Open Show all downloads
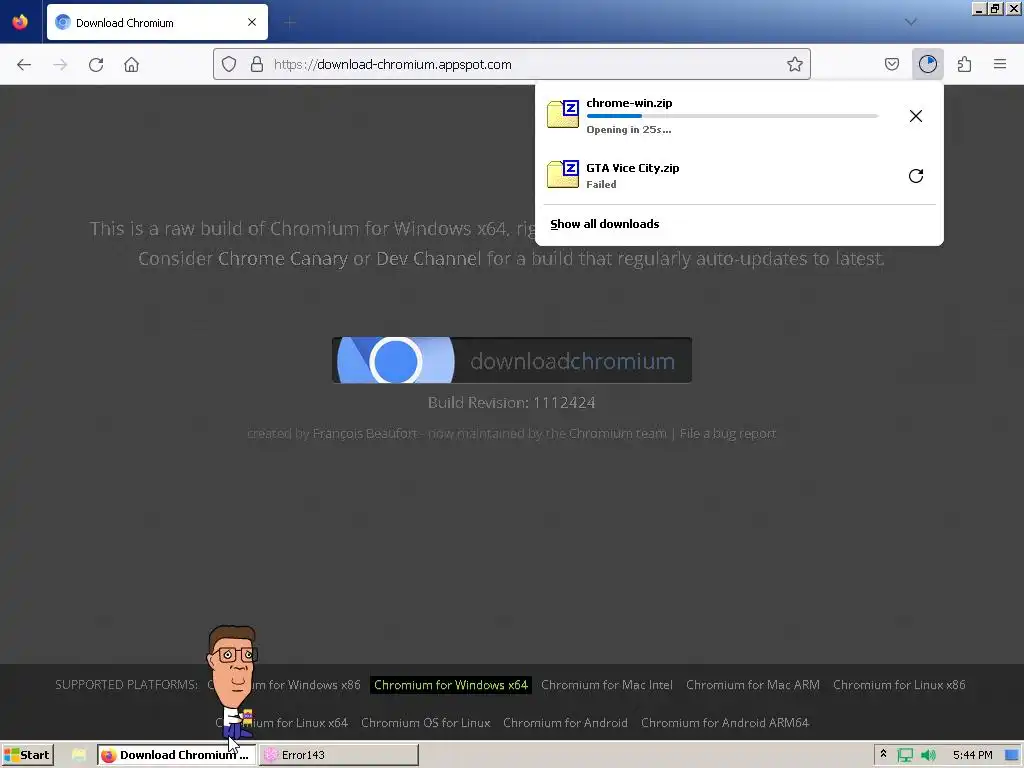Viewport: 1024px width, 768px height. click(605, 224)
